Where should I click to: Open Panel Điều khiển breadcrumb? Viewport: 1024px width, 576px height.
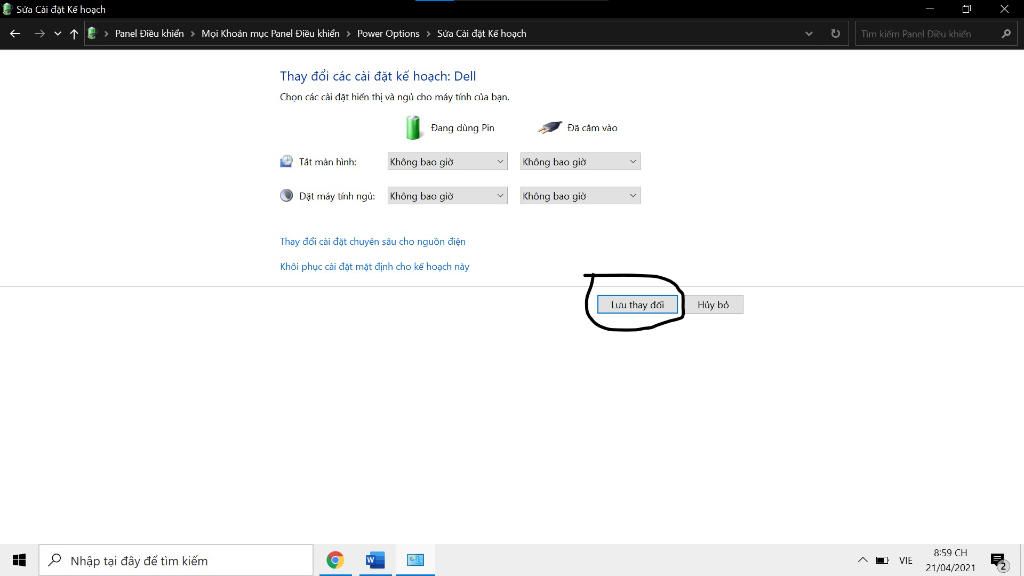(150, 33)
